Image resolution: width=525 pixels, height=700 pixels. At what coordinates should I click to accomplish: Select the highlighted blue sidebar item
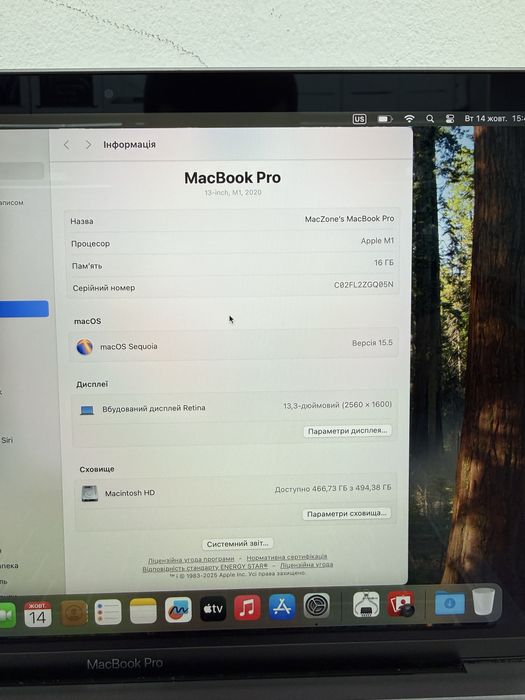point(24,309)
